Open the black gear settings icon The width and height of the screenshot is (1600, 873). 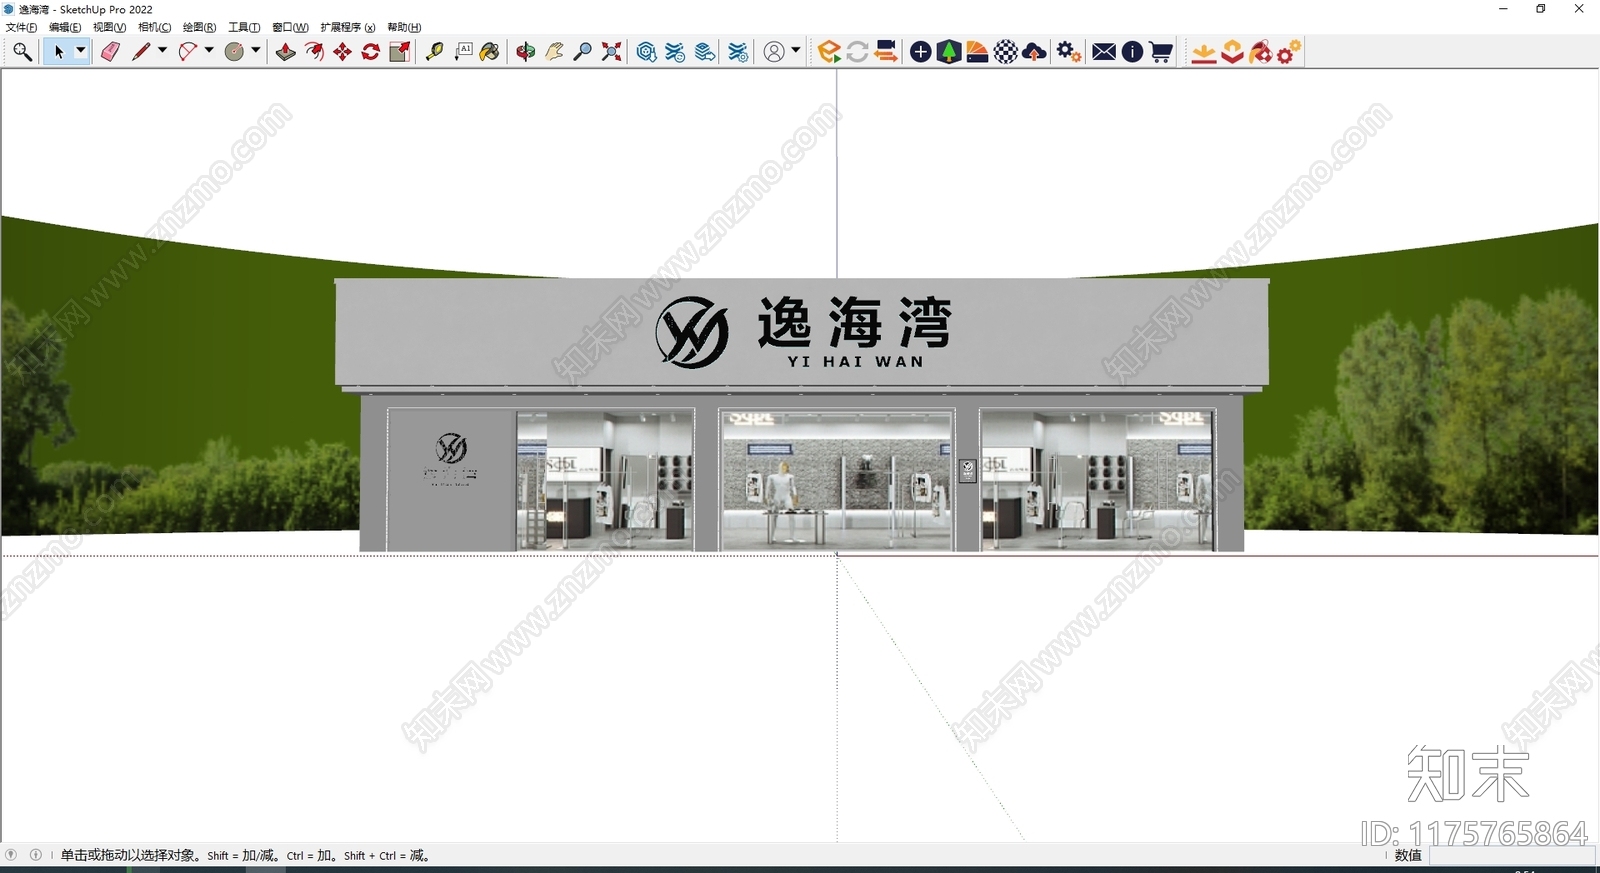click(x=1069, y=52)
